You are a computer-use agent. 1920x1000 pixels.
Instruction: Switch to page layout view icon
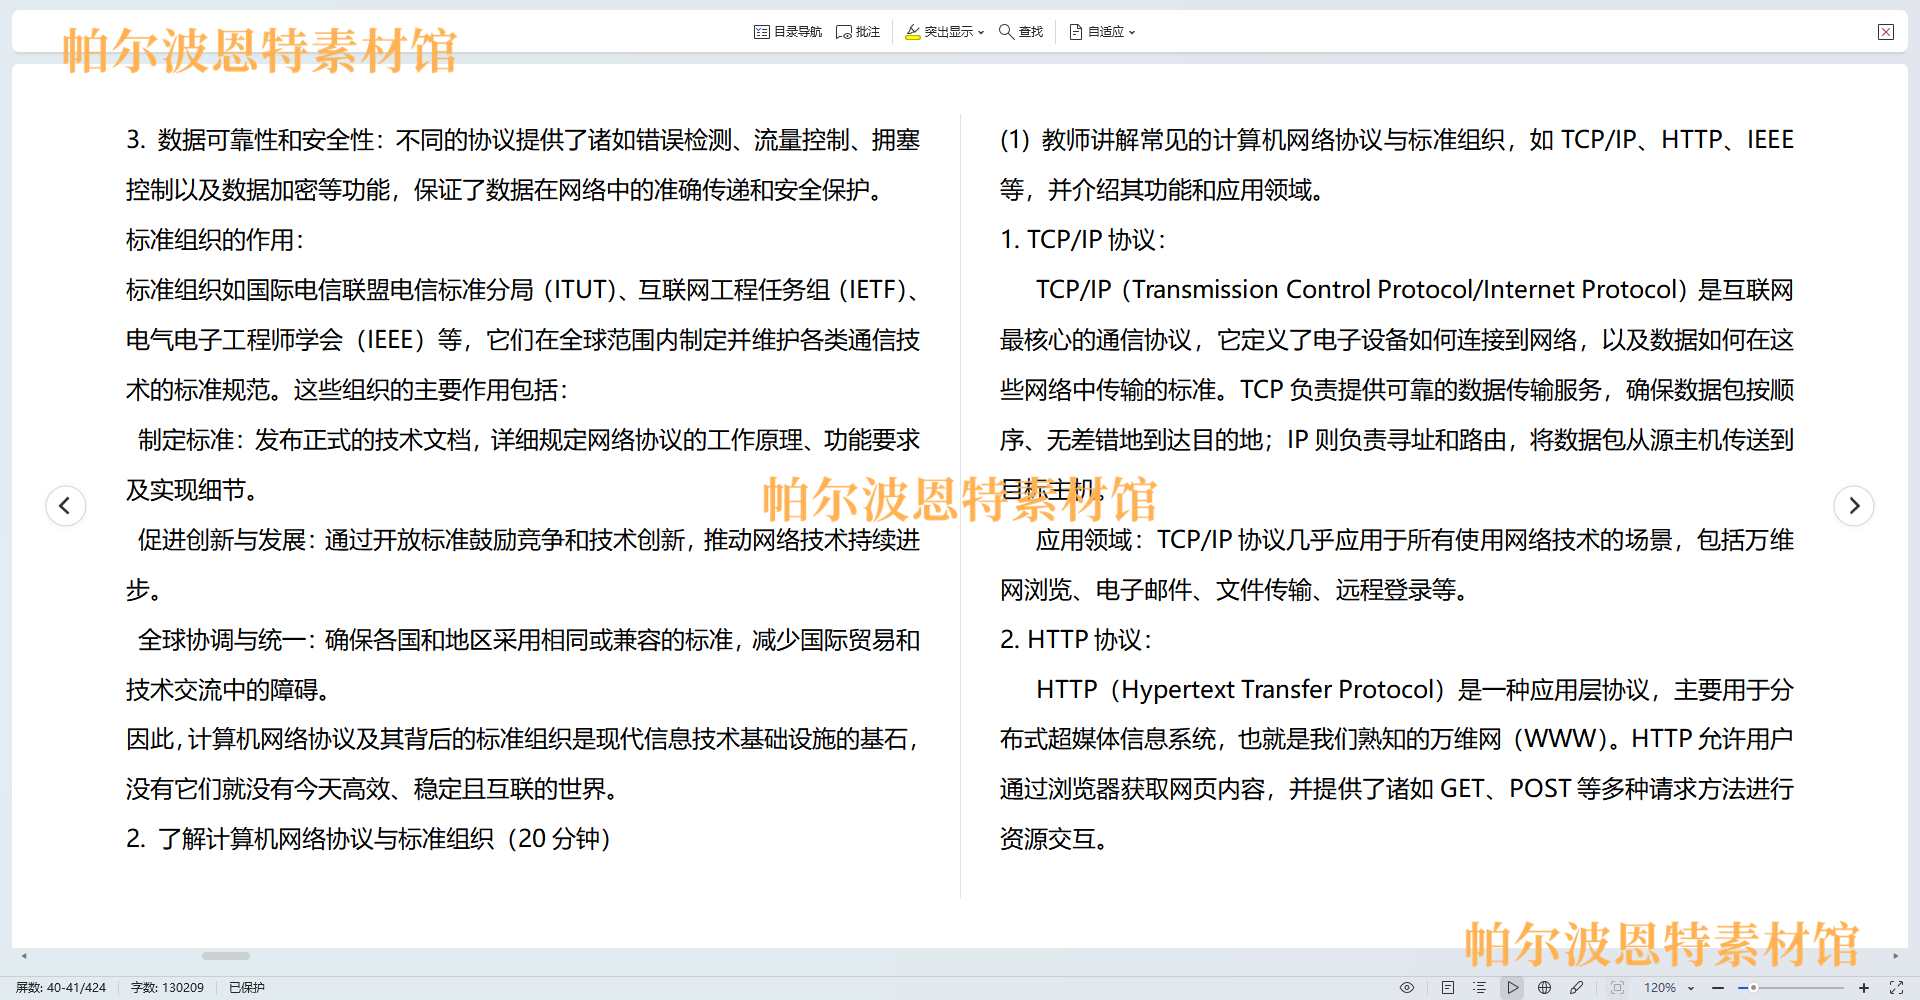pos(1448,987)
